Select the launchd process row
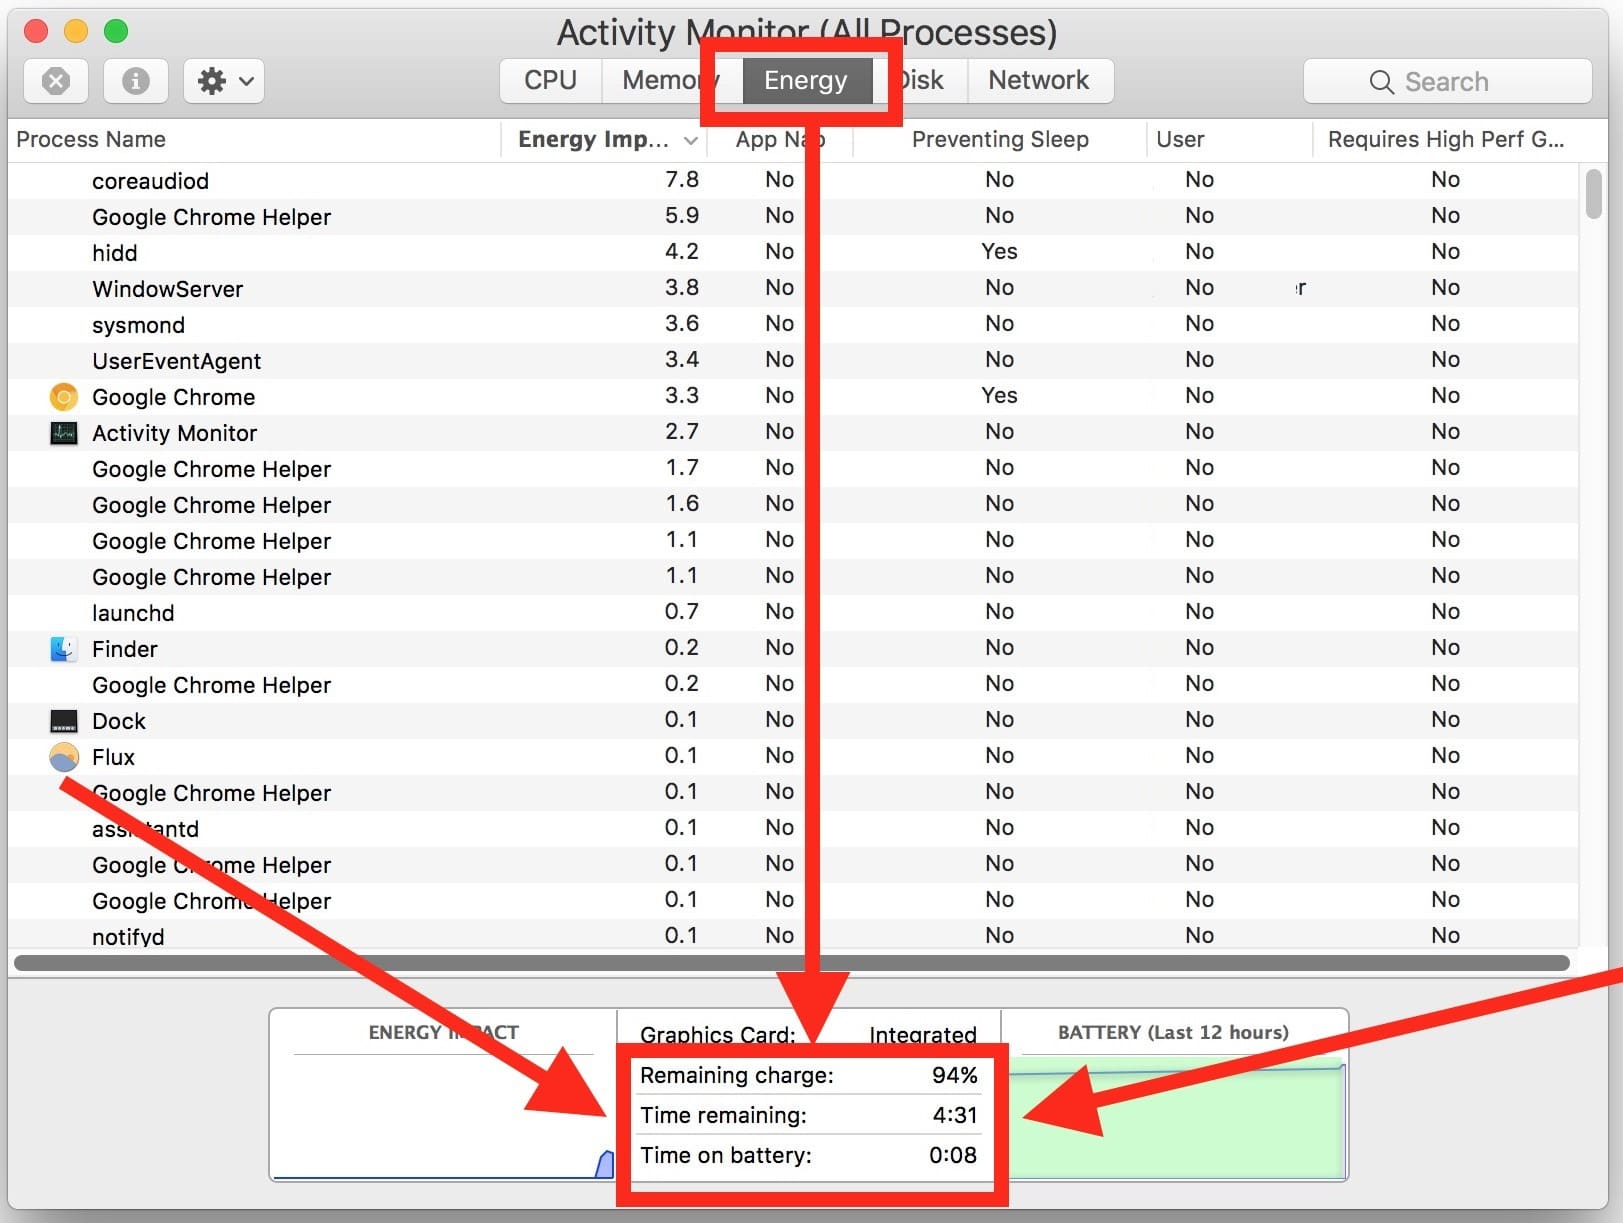The image size is (1623, 1223). (x=794, y=613)
